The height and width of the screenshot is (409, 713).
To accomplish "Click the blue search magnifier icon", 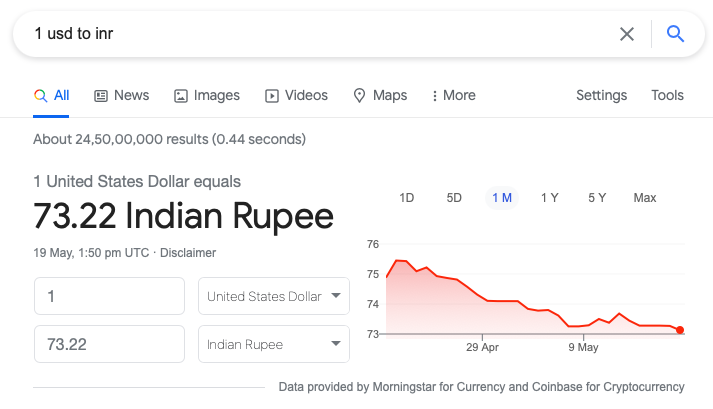I will tap(675, 34).
